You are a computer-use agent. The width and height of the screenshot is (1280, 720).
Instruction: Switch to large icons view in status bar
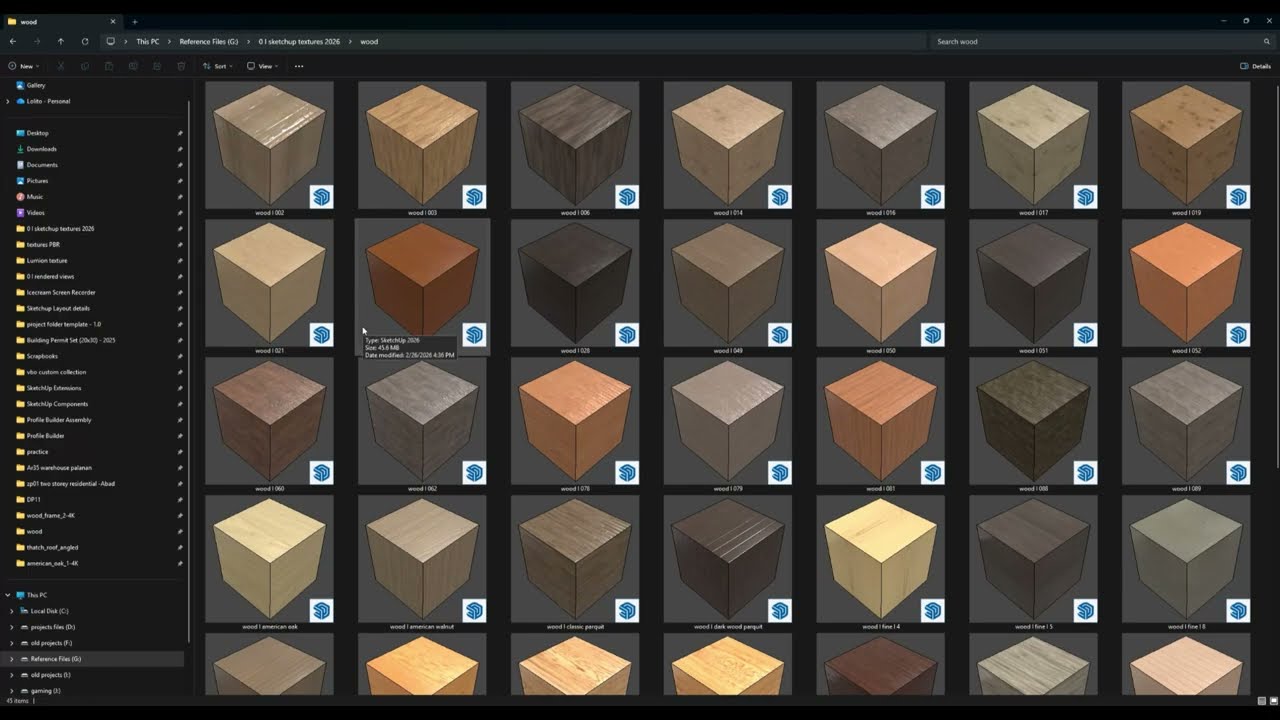coord(1272,701)
